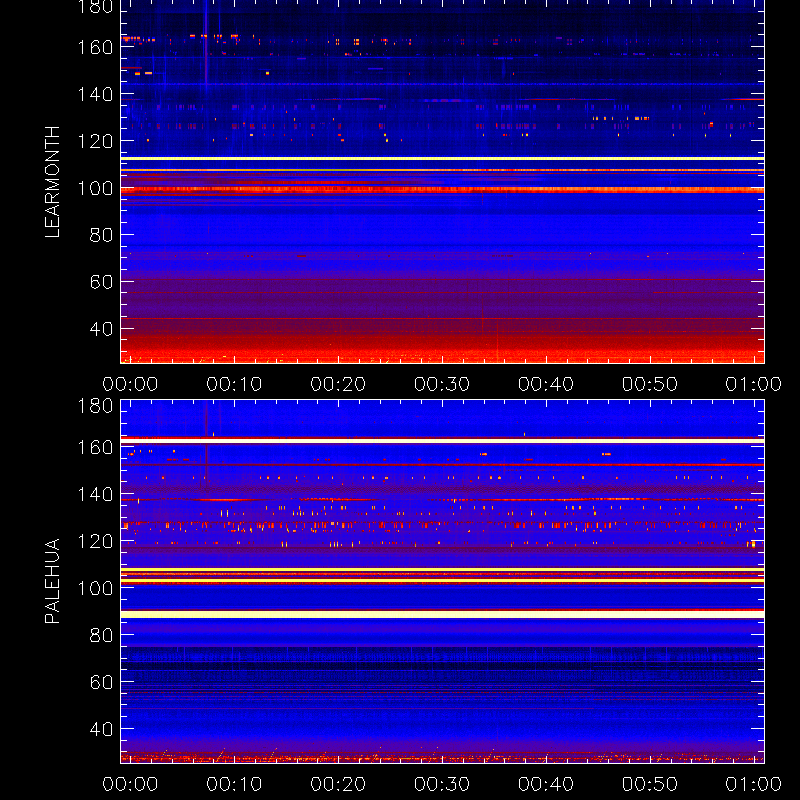The image size is (800, 800).
Task: Click the LEARMONTH vertical axis label
Action: 53,182
